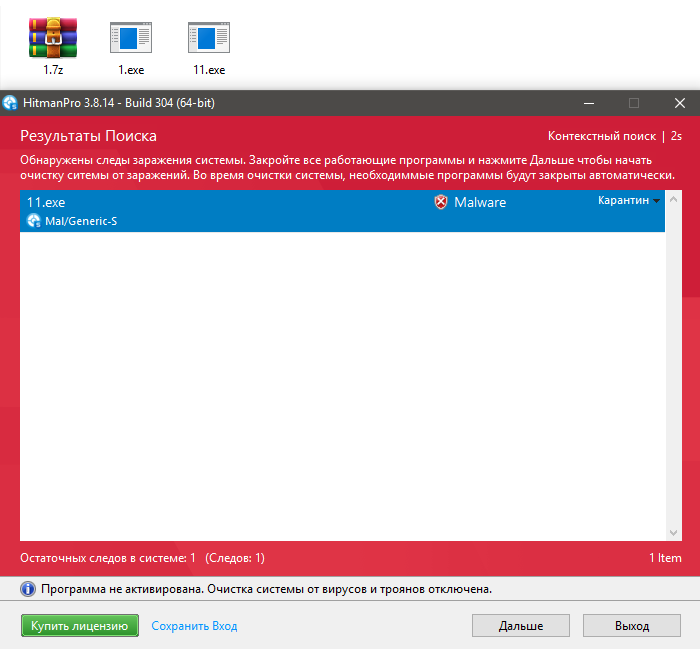Select the 1.7z archive file icon
Screen dimensions: 700x649
[53, 37]
